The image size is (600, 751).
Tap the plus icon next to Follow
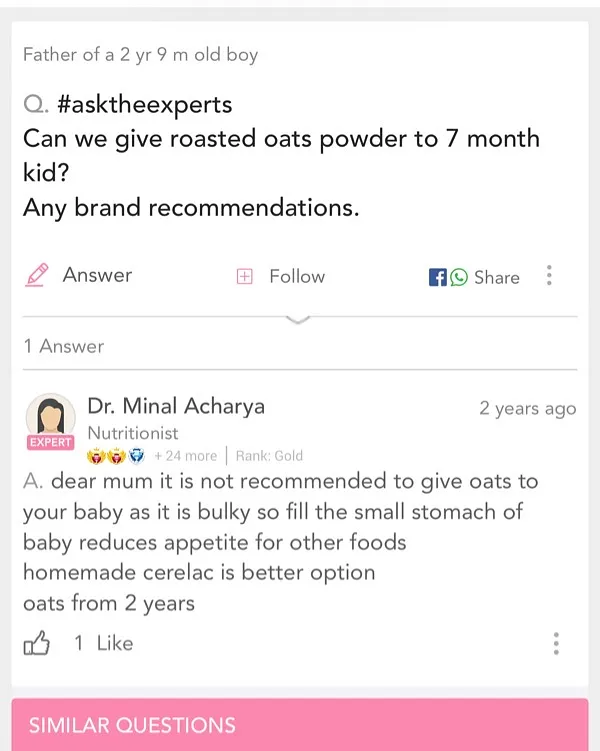(x=244, y=277)
